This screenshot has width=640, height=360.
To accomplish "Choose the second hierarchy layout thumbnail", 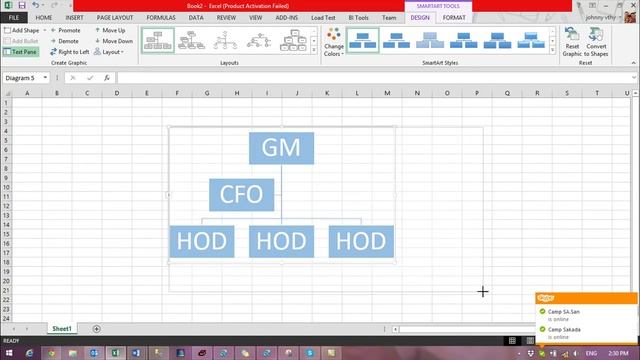I will tap(191, 40).
